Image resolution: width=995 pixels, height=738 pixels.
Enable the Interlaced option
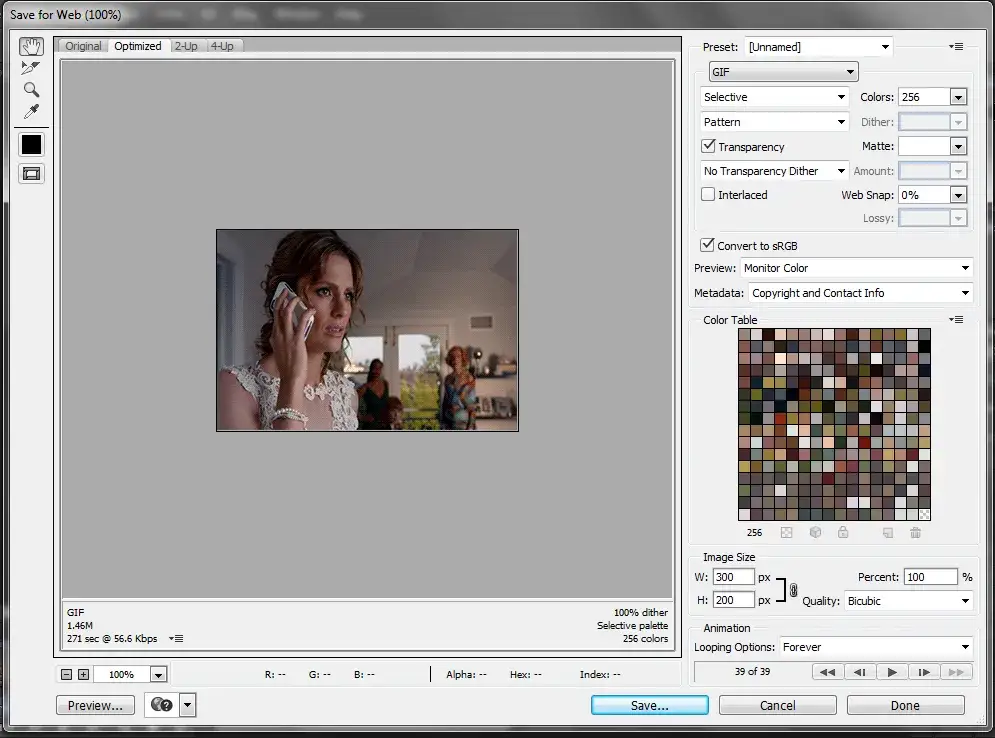708,194
